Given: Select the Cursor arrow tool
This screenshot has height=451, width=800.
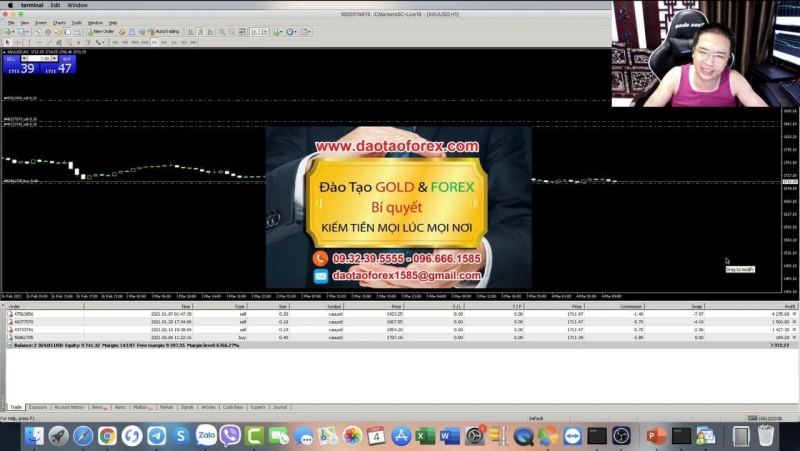Looking at the screenshot, I should coord(8,42).
